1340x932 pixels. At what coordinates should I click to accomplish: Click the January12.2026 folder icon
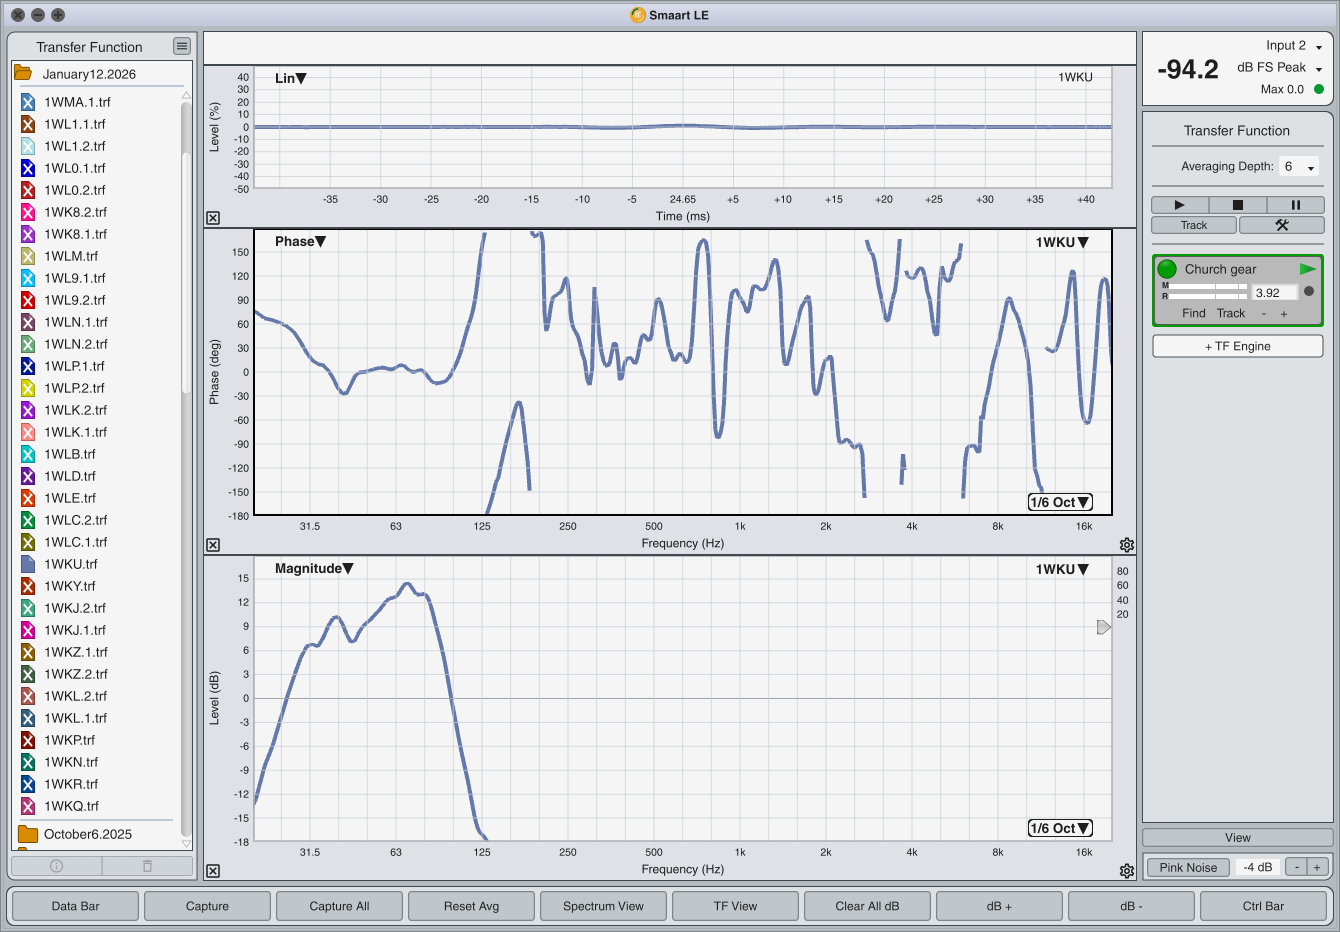pos(23,74)
